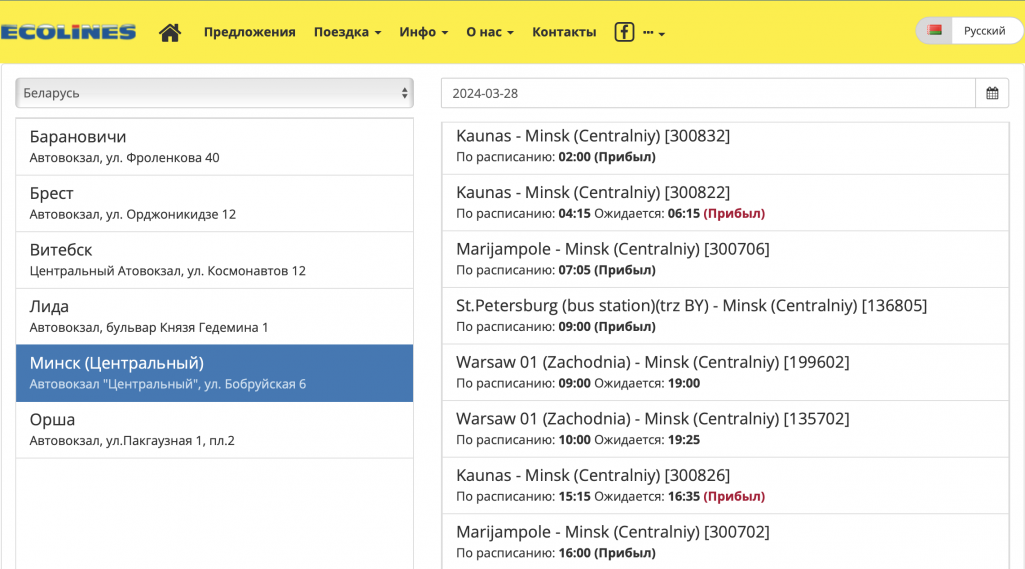Click the red Прибыл status at 16:35
Screen dimensions: 1025x569
(734, 496)
